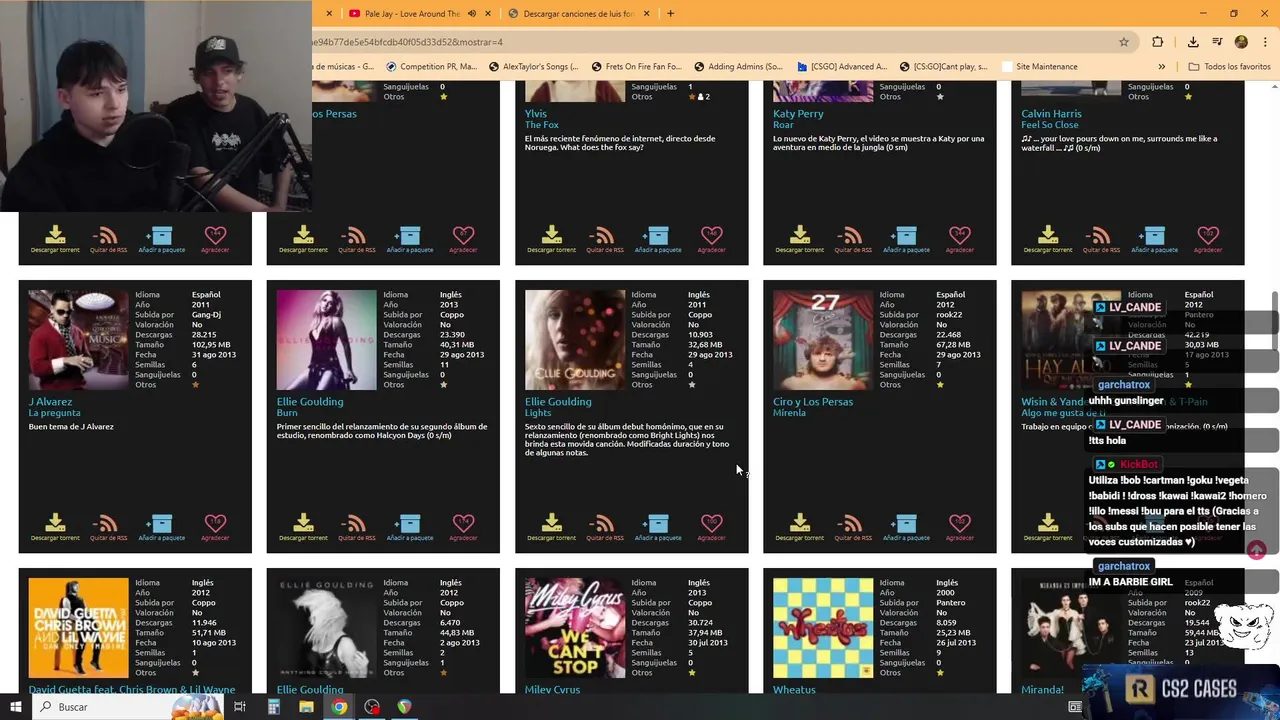Download torrent for Ciro y Los Persas

(x=799, y=527)
